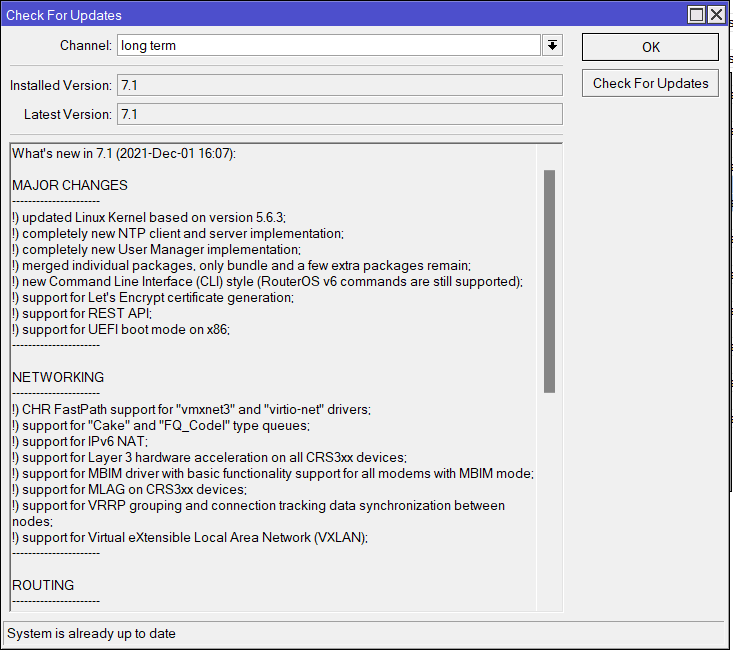Click the "What's new in 7.1" line
Viewport: 733px width, 651px height.
click(124, 153)
